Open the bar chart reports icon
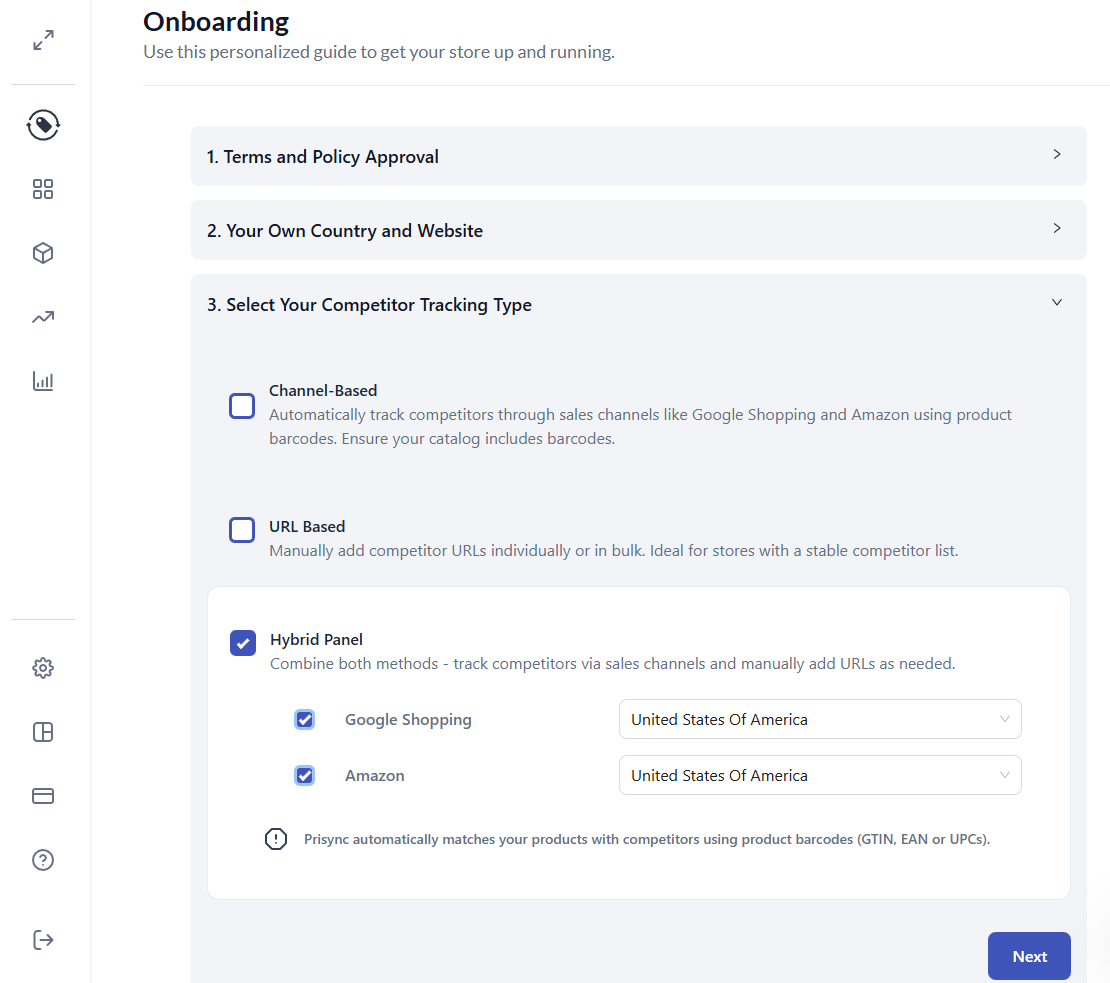The height and width of the screenshot is (983, 1110). pos(43,381)
